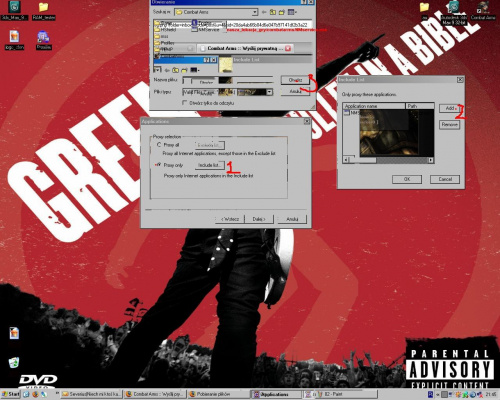Click the Dalej next button
The width and height of the screenshot is (500, 400).
pos(259,219)
